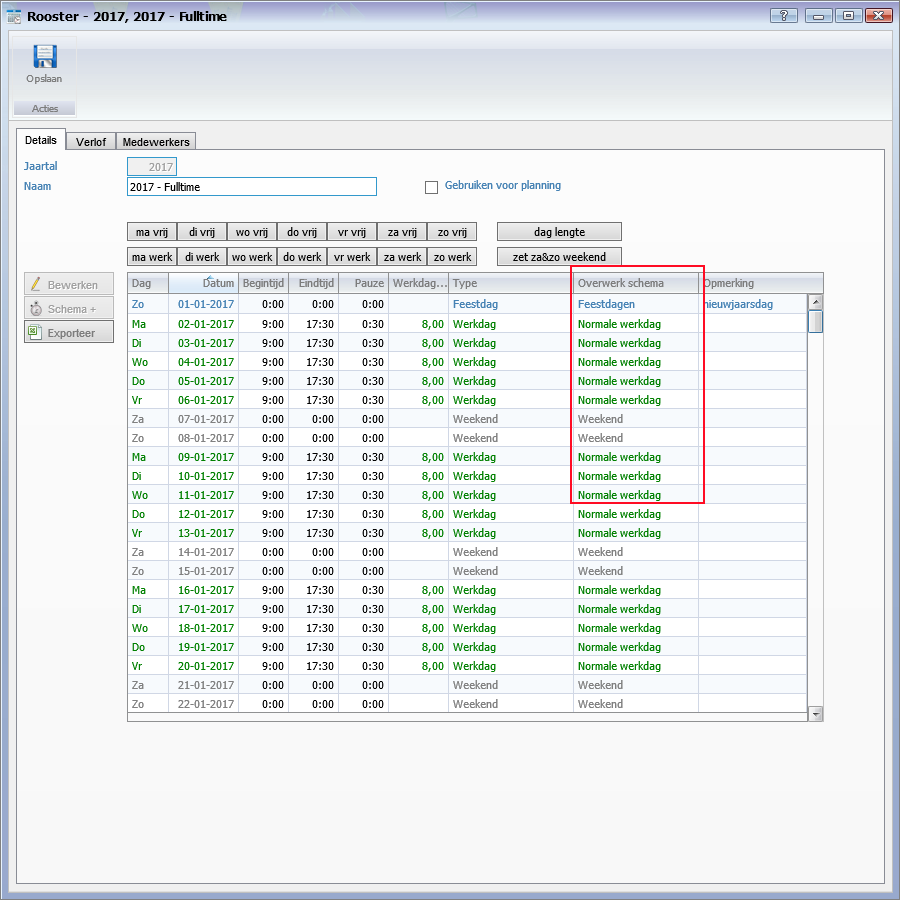Click the Schema + stopwatch button
900x900 pixels.
click(68, 309)
